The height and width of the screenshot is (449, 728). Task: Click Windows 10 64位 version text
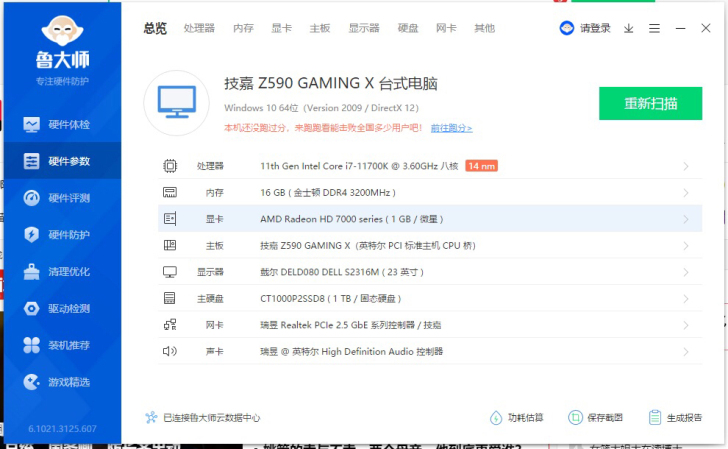321,108
